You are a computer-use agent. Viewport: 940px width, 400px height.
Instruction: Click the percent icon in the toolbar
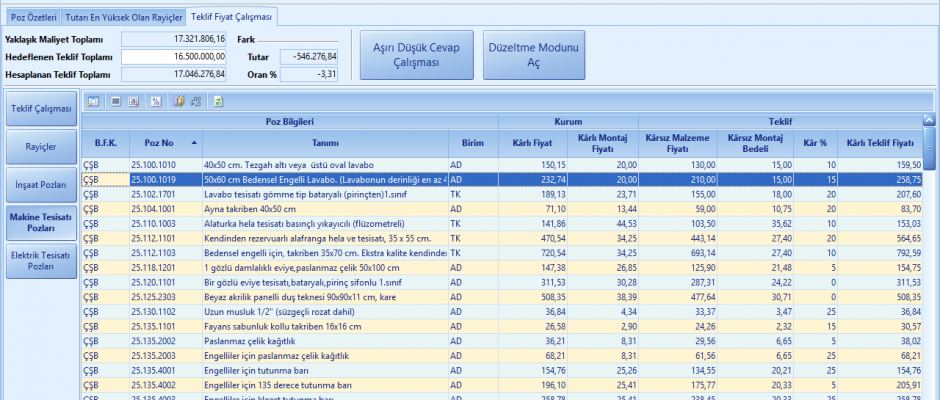tap(156, 101)
